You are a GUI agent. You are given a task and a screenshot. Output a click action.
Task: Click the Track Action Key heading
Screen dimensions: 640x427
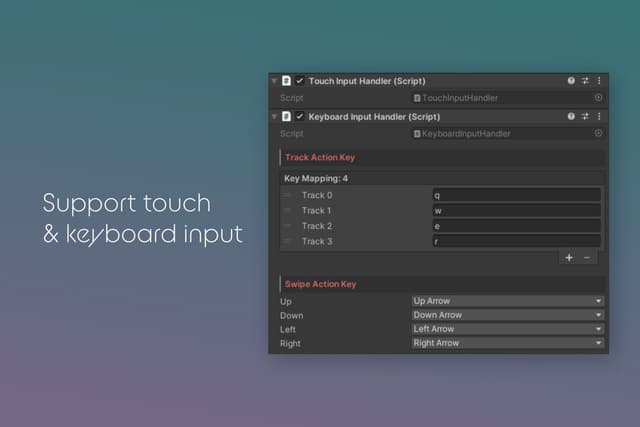pyautogui.click(x=320, y=157)
